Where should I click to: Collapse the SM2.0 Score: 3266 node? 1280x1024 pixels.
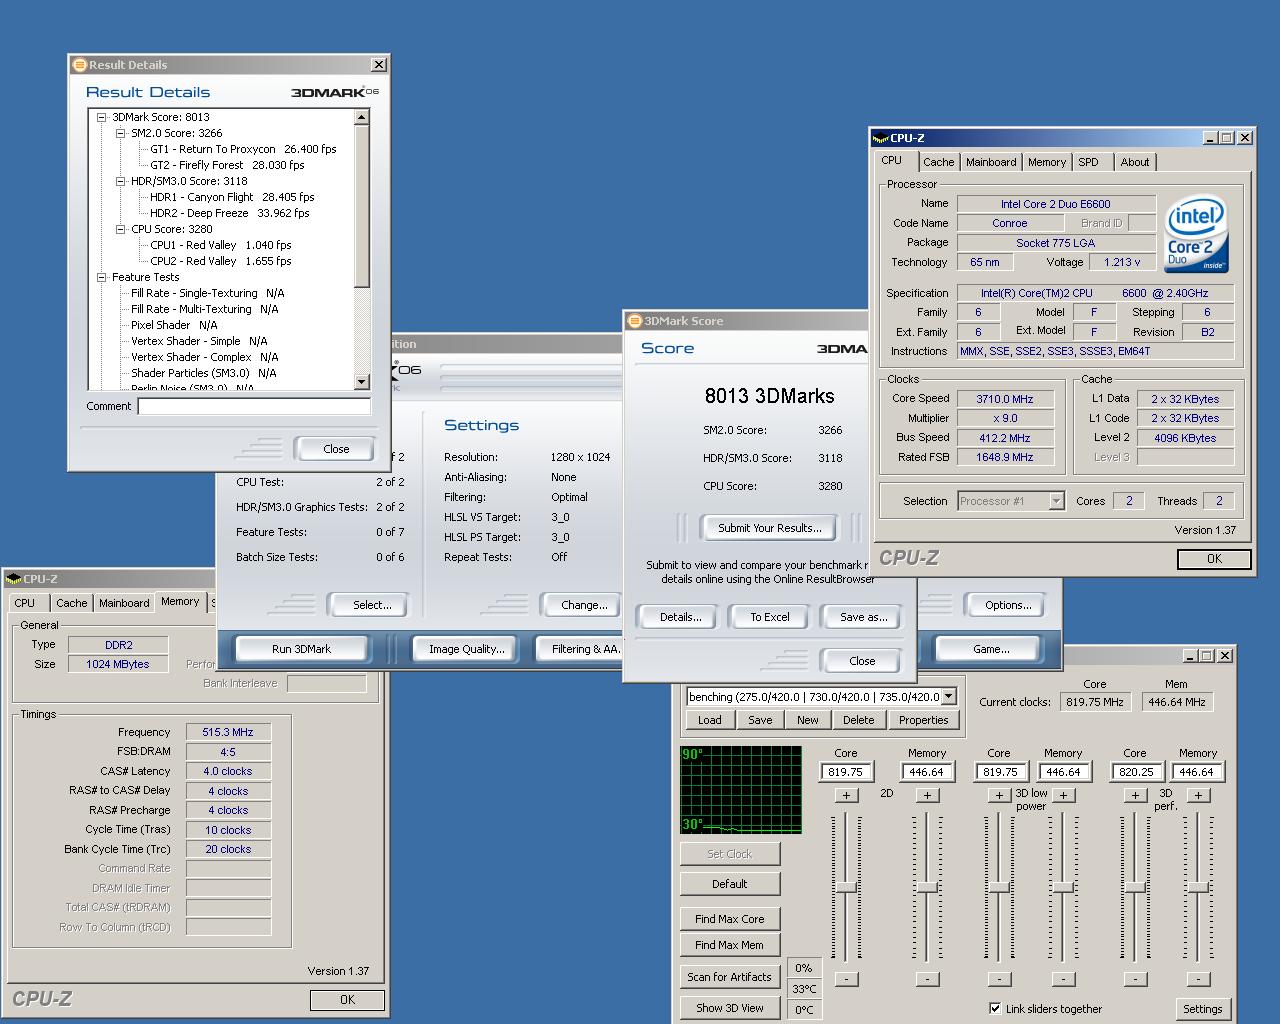point(120,133)
